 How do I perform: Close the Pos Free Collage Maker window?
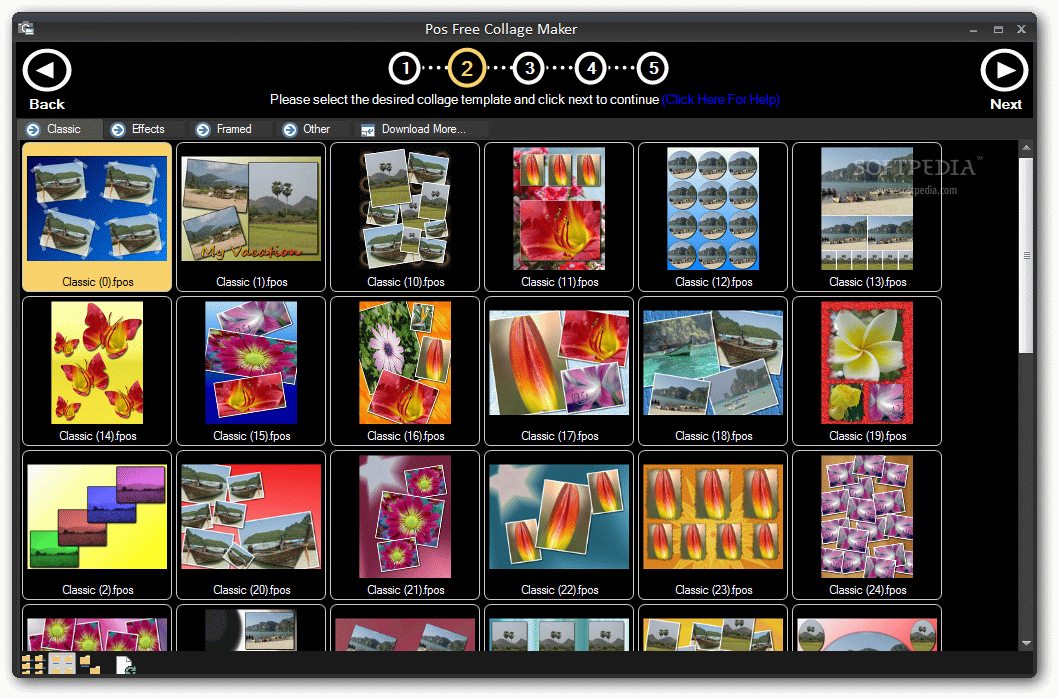[x=1022, y=29]
